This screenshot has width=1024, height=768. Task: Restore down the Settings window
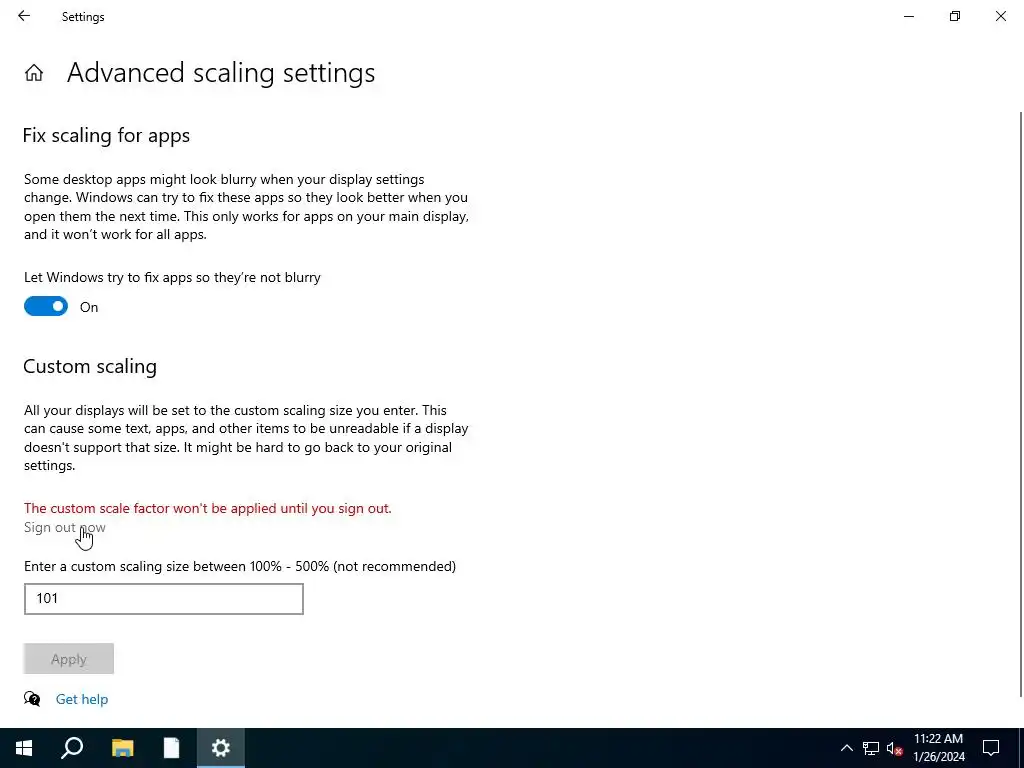pyautogui.click(x=955, y=16)
